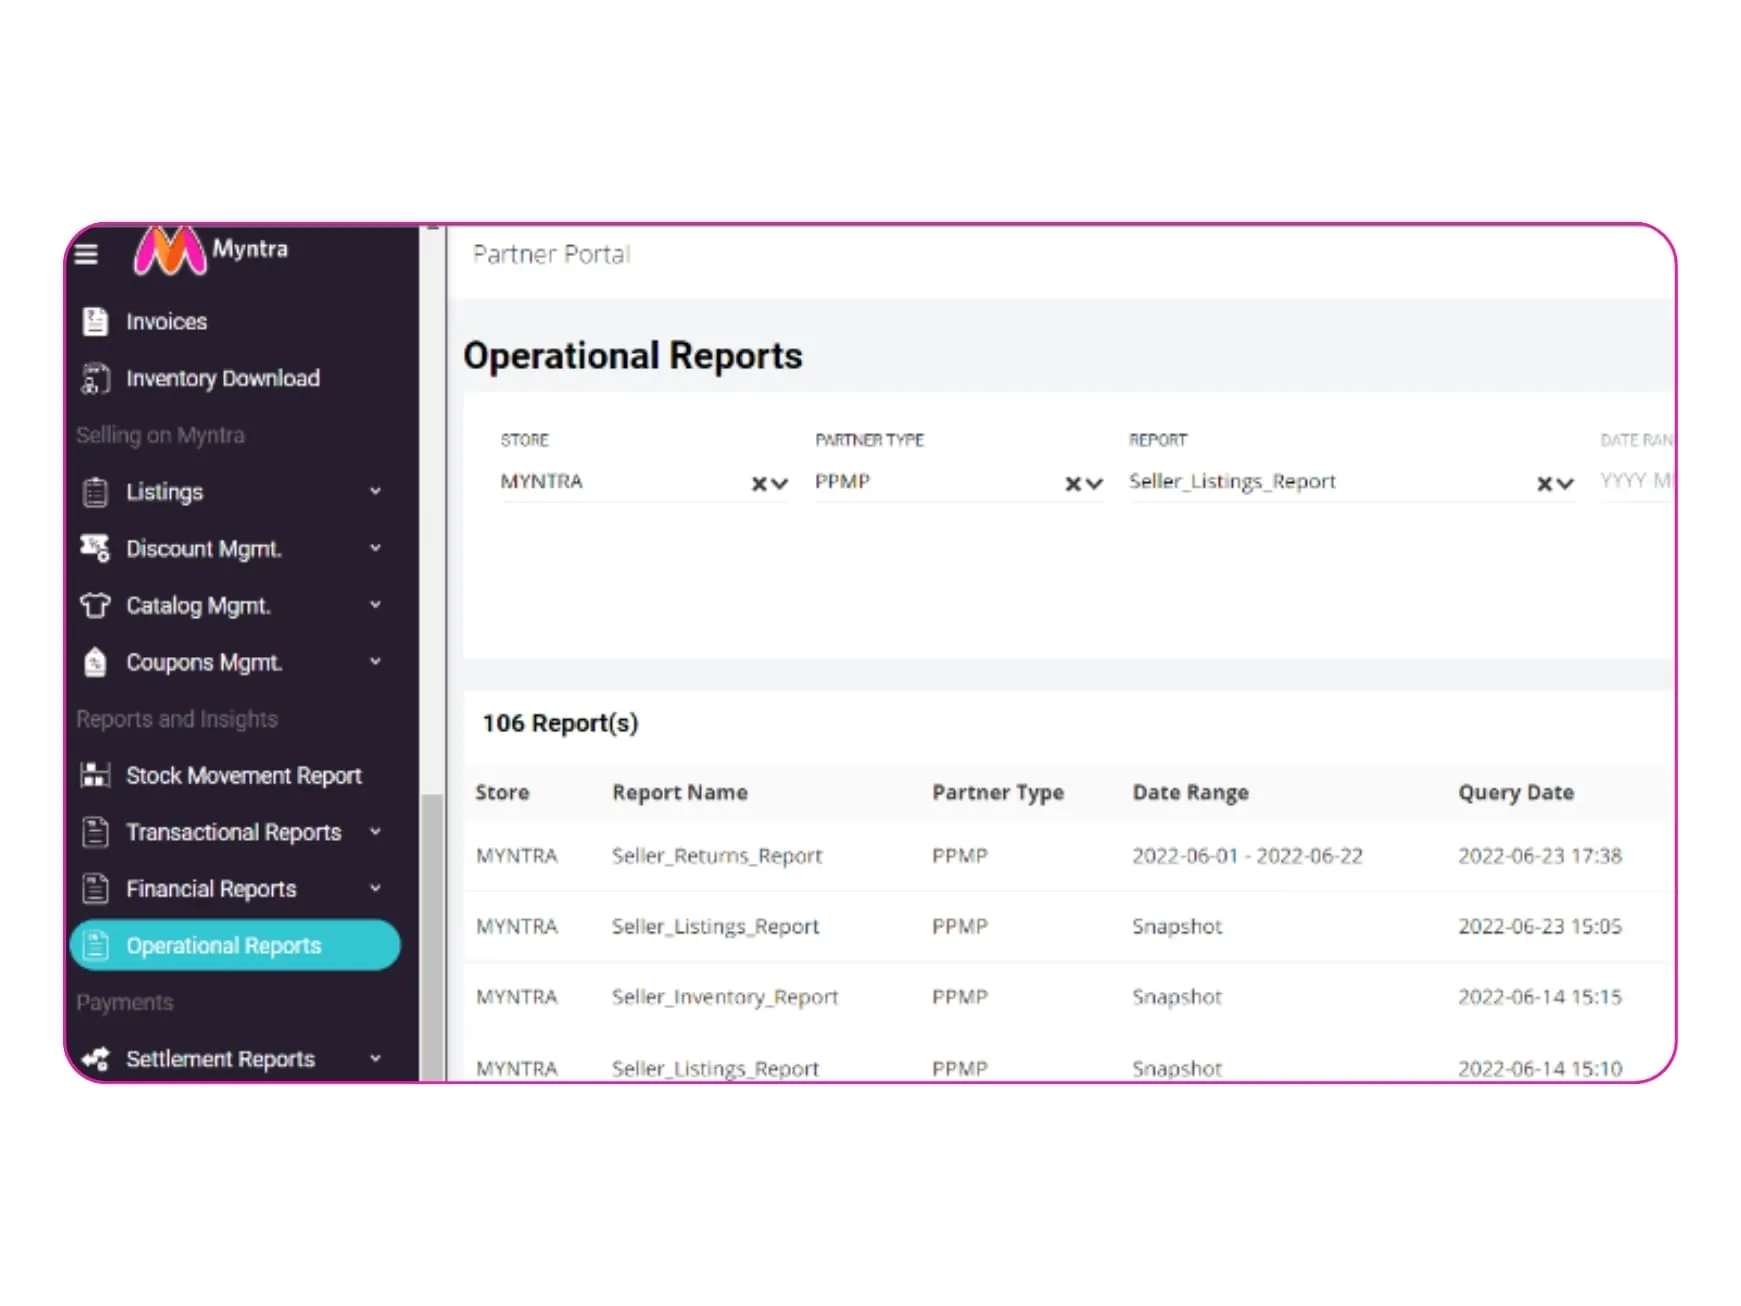1741x1306 pixels.
Task: Click the Transactional Reports icon
Action: [95, 832]
